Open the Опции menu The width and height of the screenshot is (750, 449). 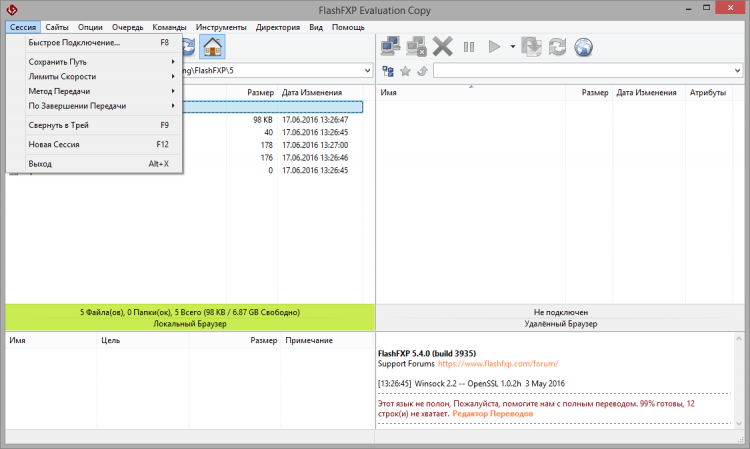[x=90, y=27]
